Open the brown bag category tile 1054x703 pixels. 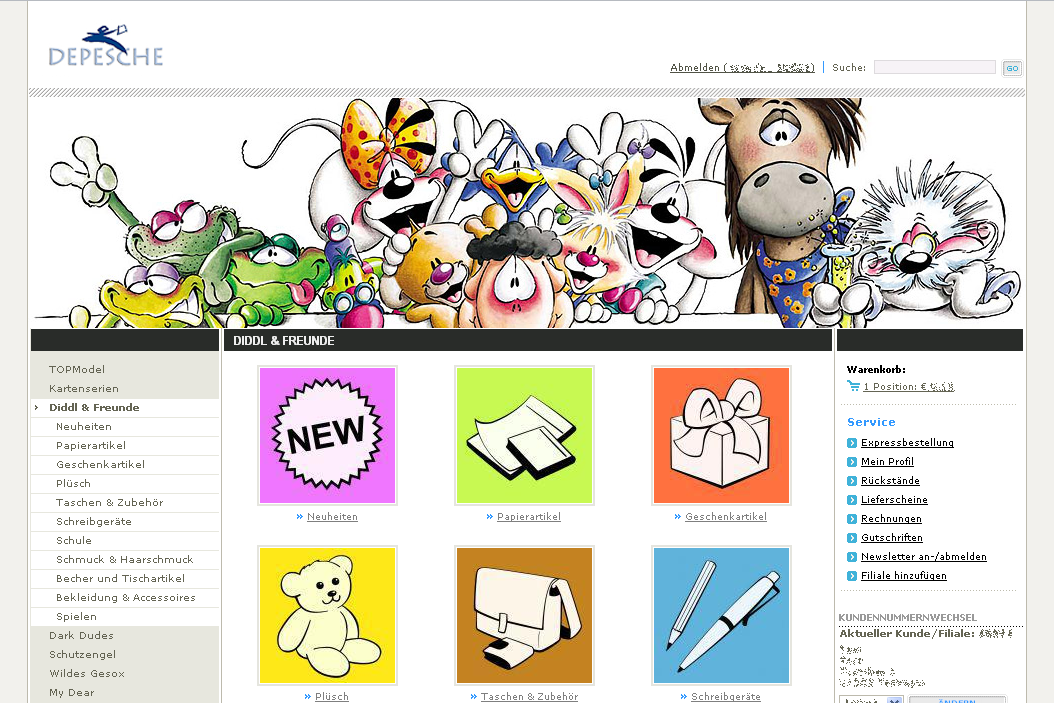pyautogui.click(x=524, y=616)
